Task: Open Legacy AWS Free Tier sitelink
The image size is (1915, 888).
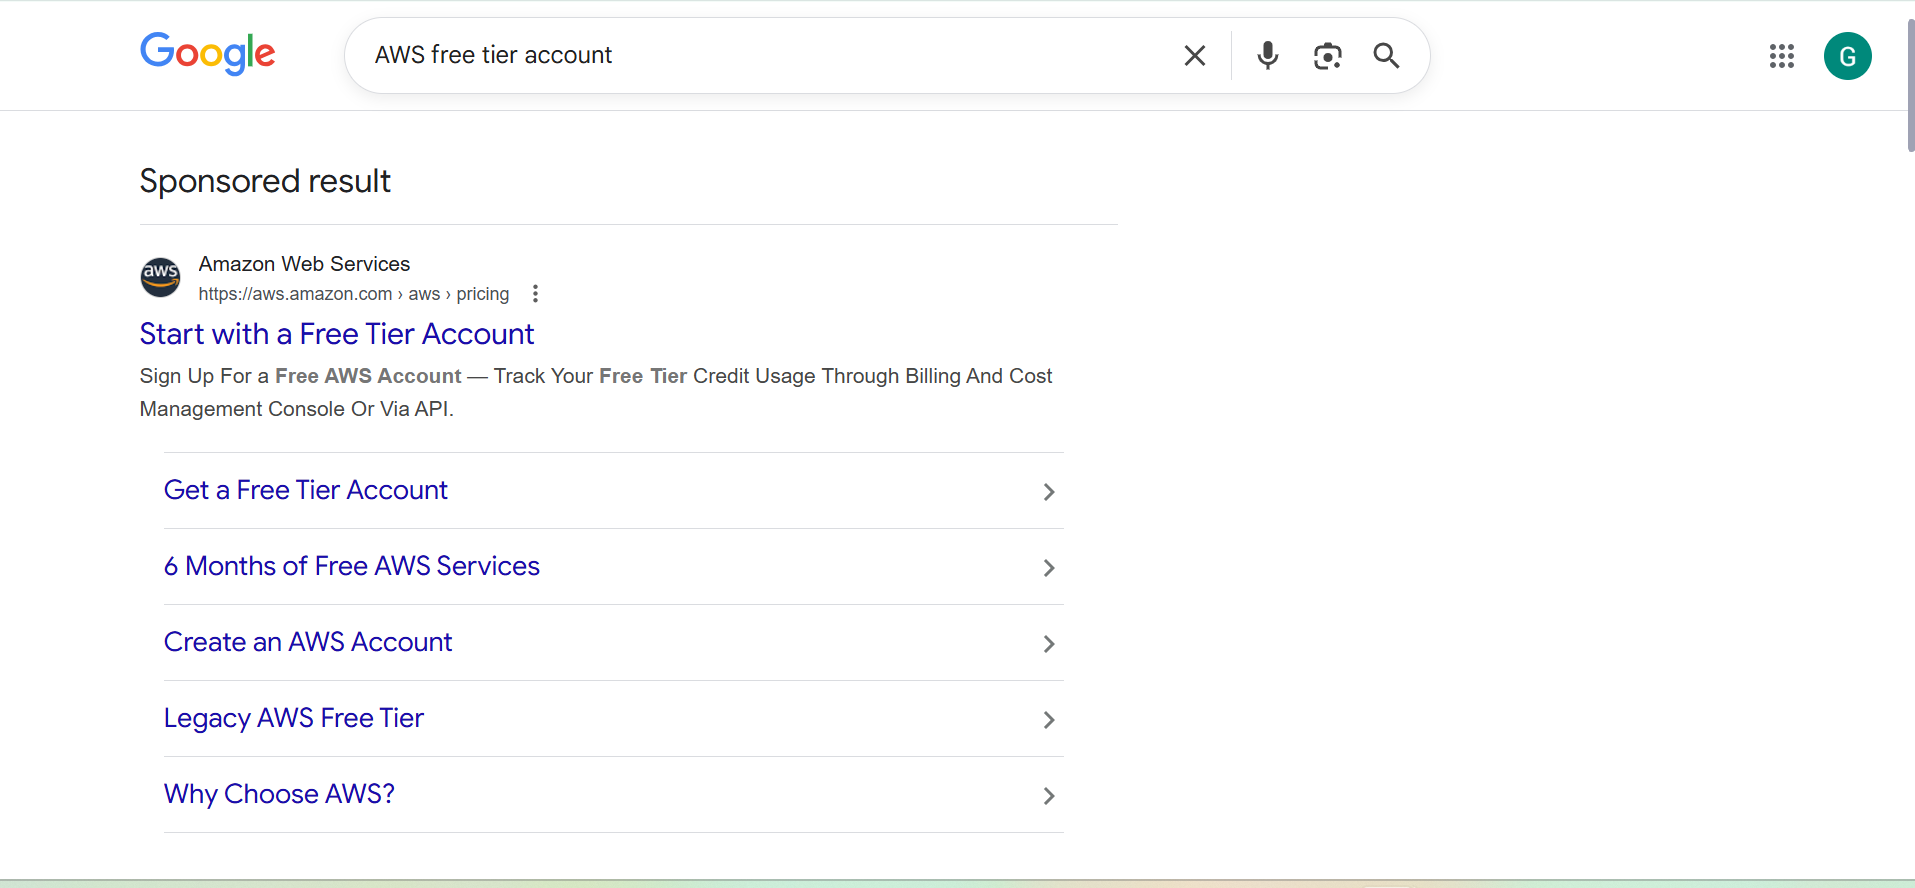Action: (x=294, y=718)
